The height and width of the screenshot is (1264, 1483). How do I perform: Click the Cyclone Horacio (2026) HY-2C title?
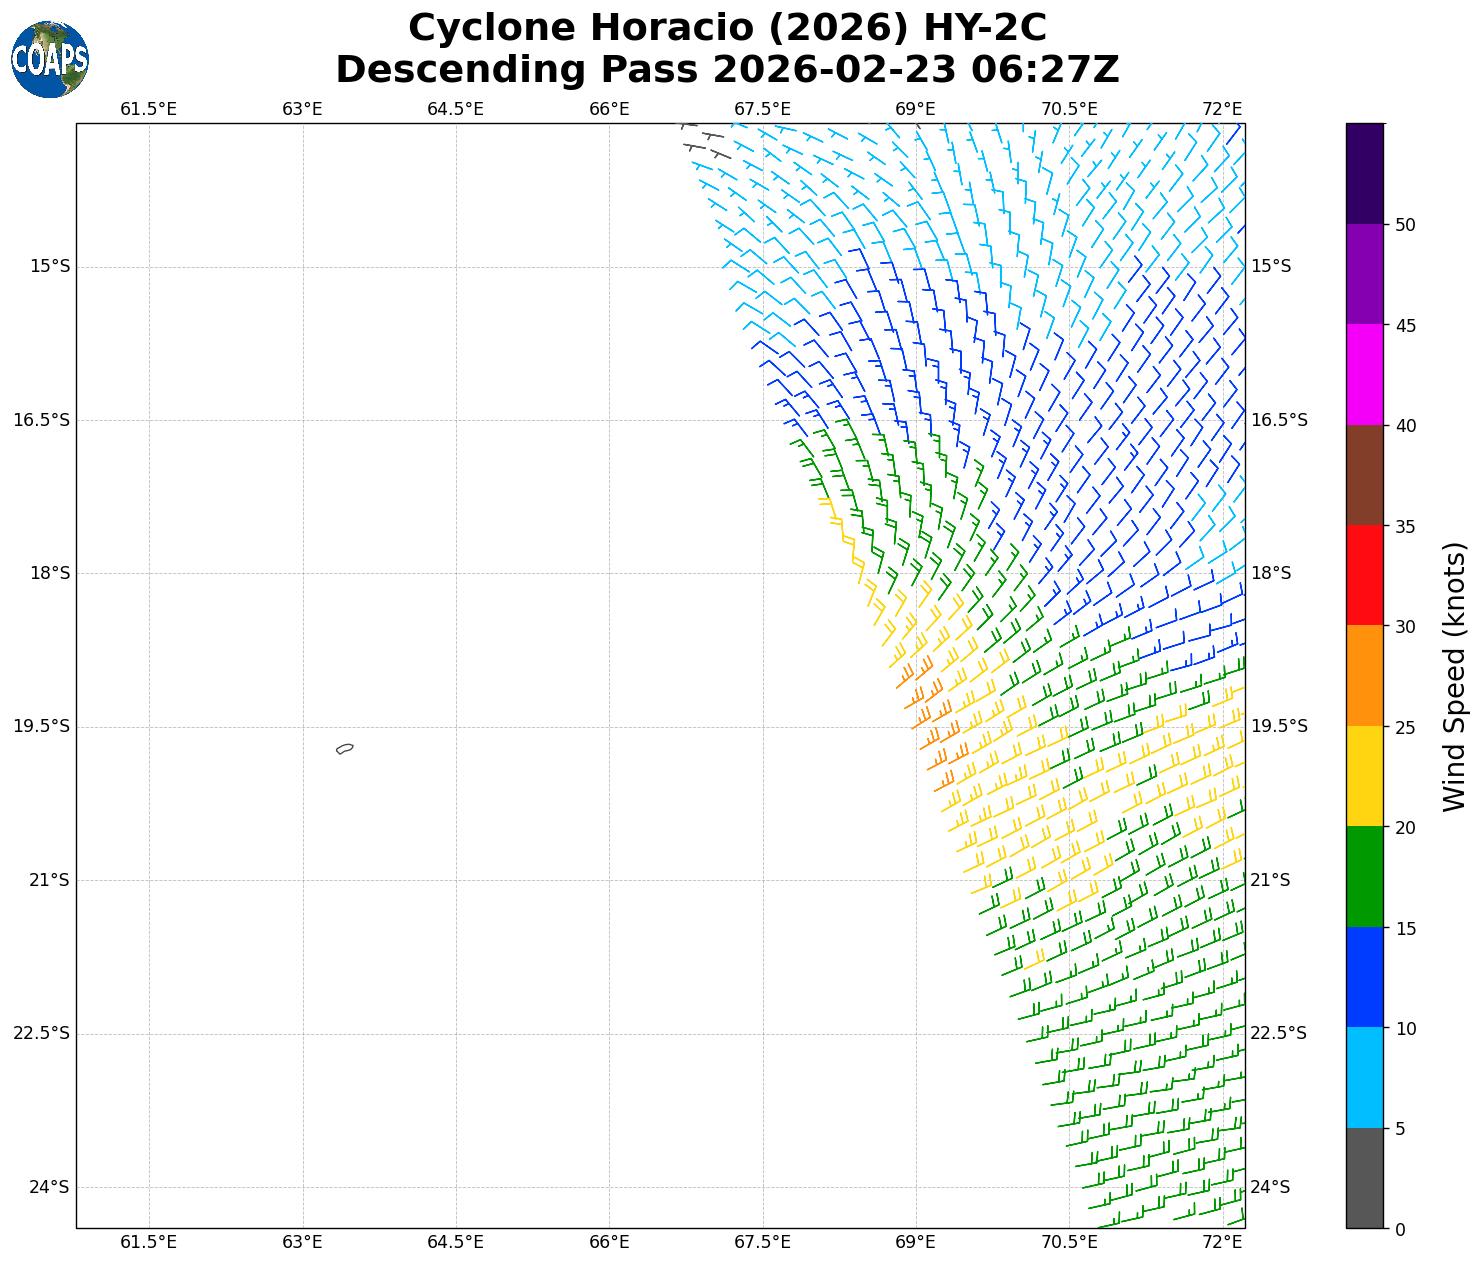coord(727,28)
